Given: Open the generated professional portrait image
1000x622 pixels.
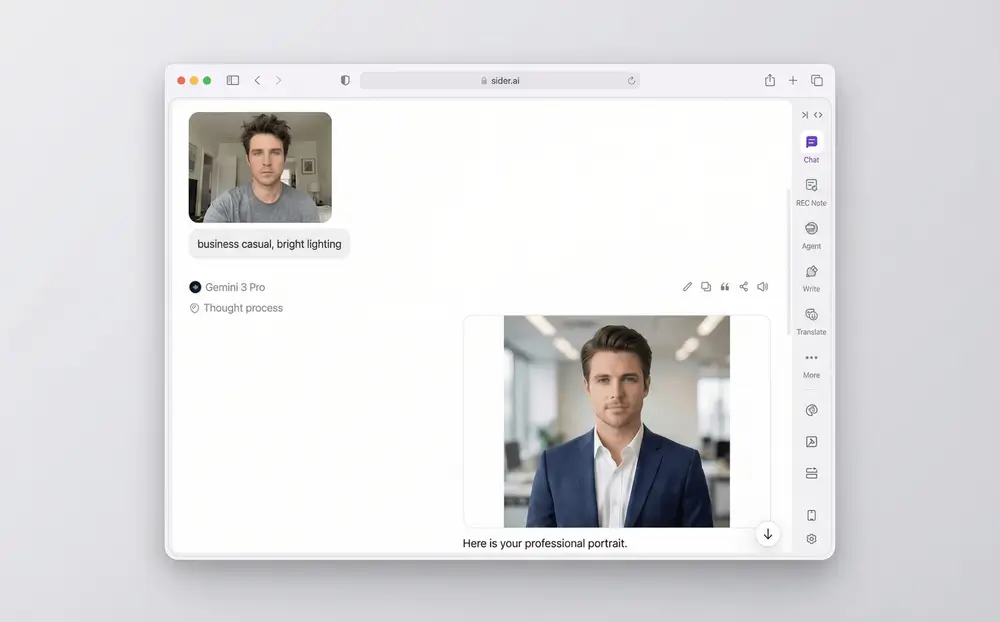Looking at the screenshot, I should point(617,421).
